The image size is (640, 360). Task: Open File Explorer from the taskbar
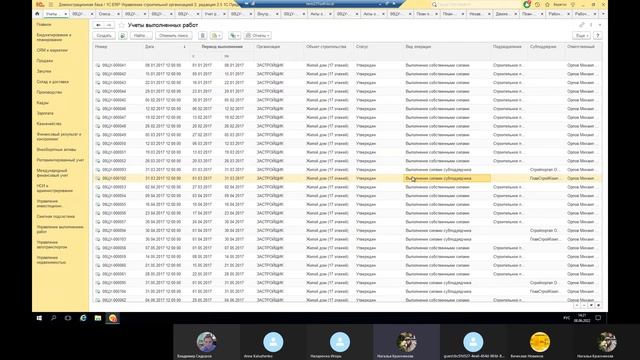(98, 318)
